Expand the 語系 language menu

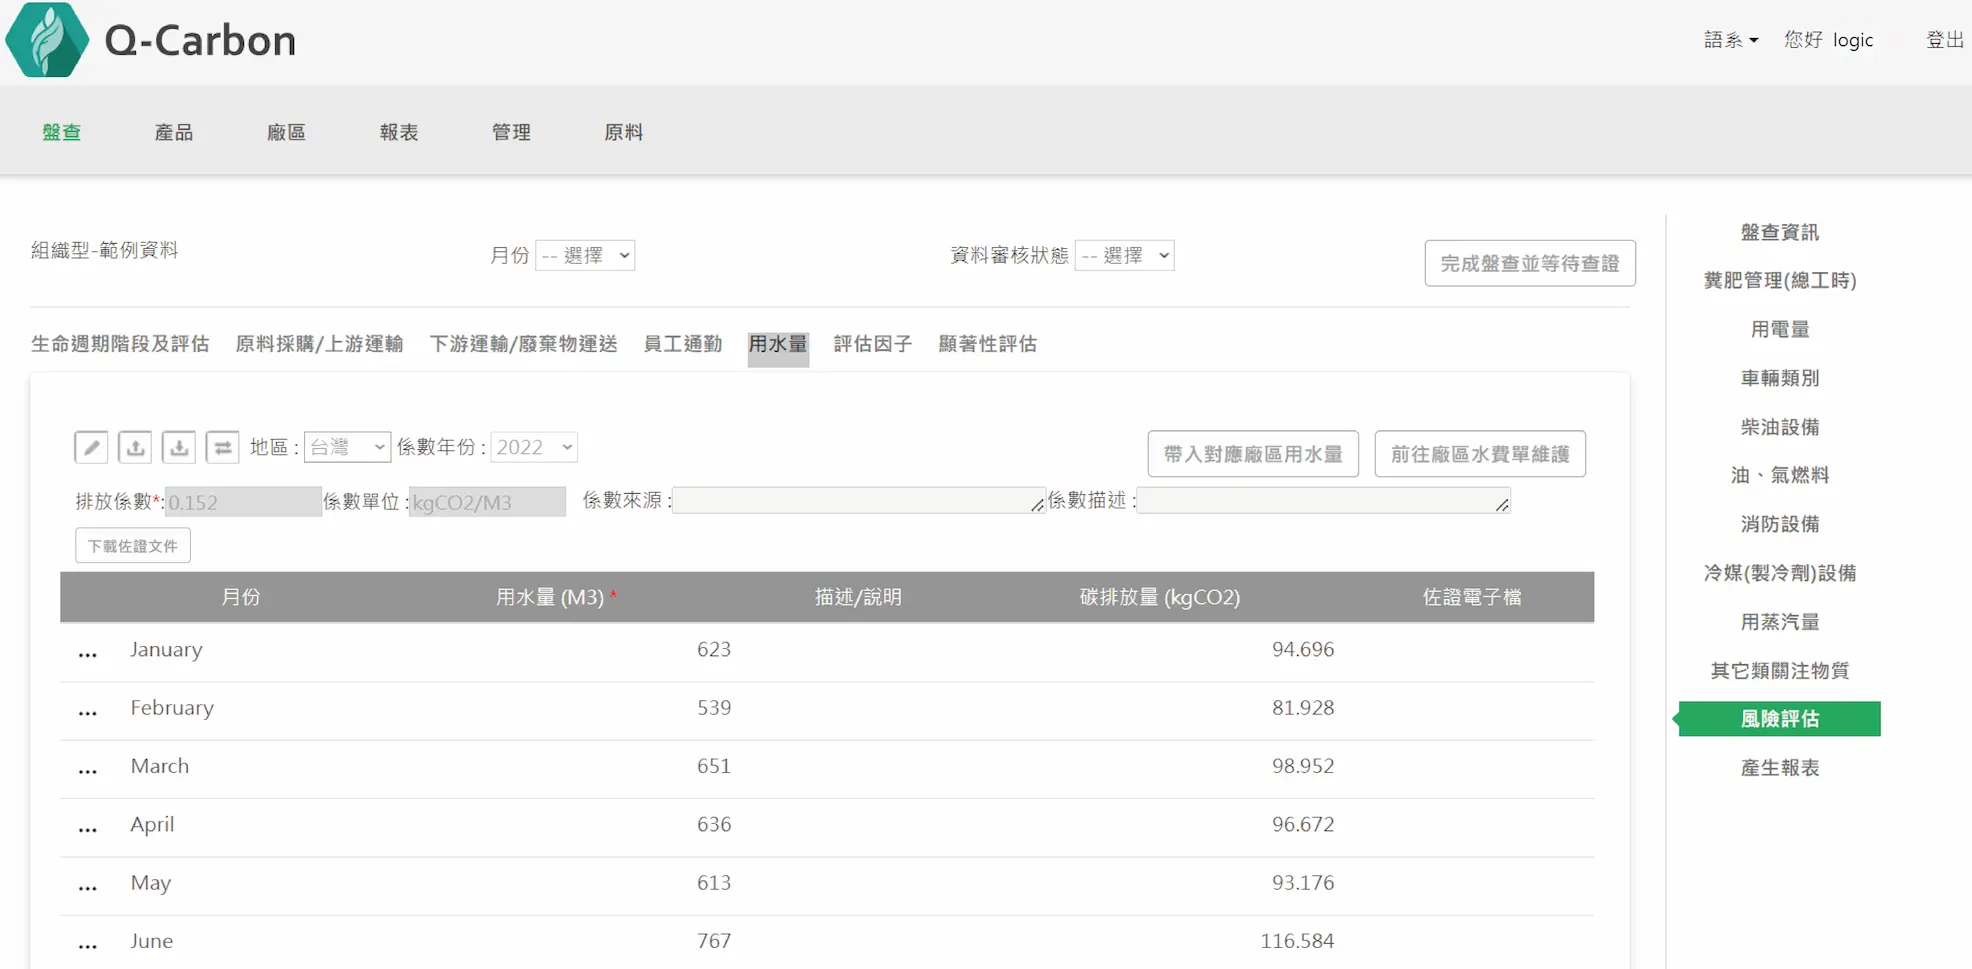pos(1730,40)
